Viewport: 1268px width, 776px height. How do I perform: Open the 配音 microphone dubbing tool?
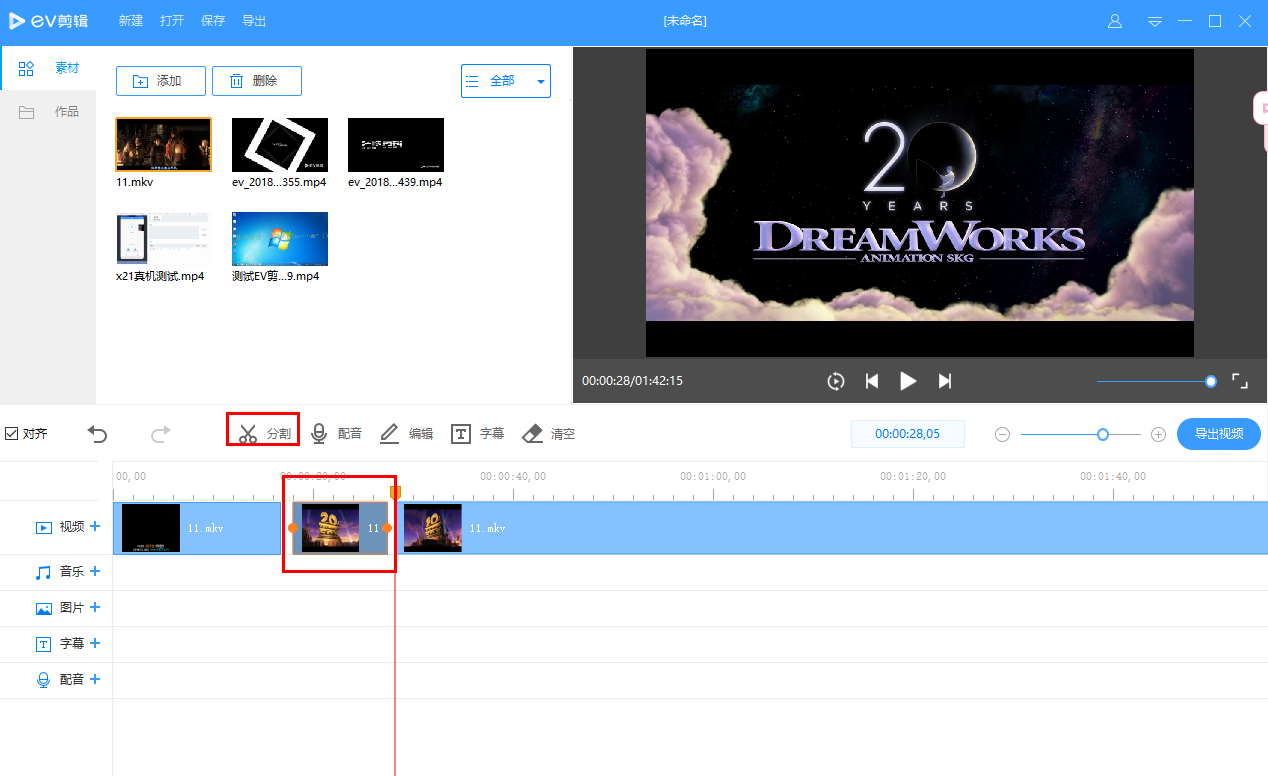(x=336, y=434)
